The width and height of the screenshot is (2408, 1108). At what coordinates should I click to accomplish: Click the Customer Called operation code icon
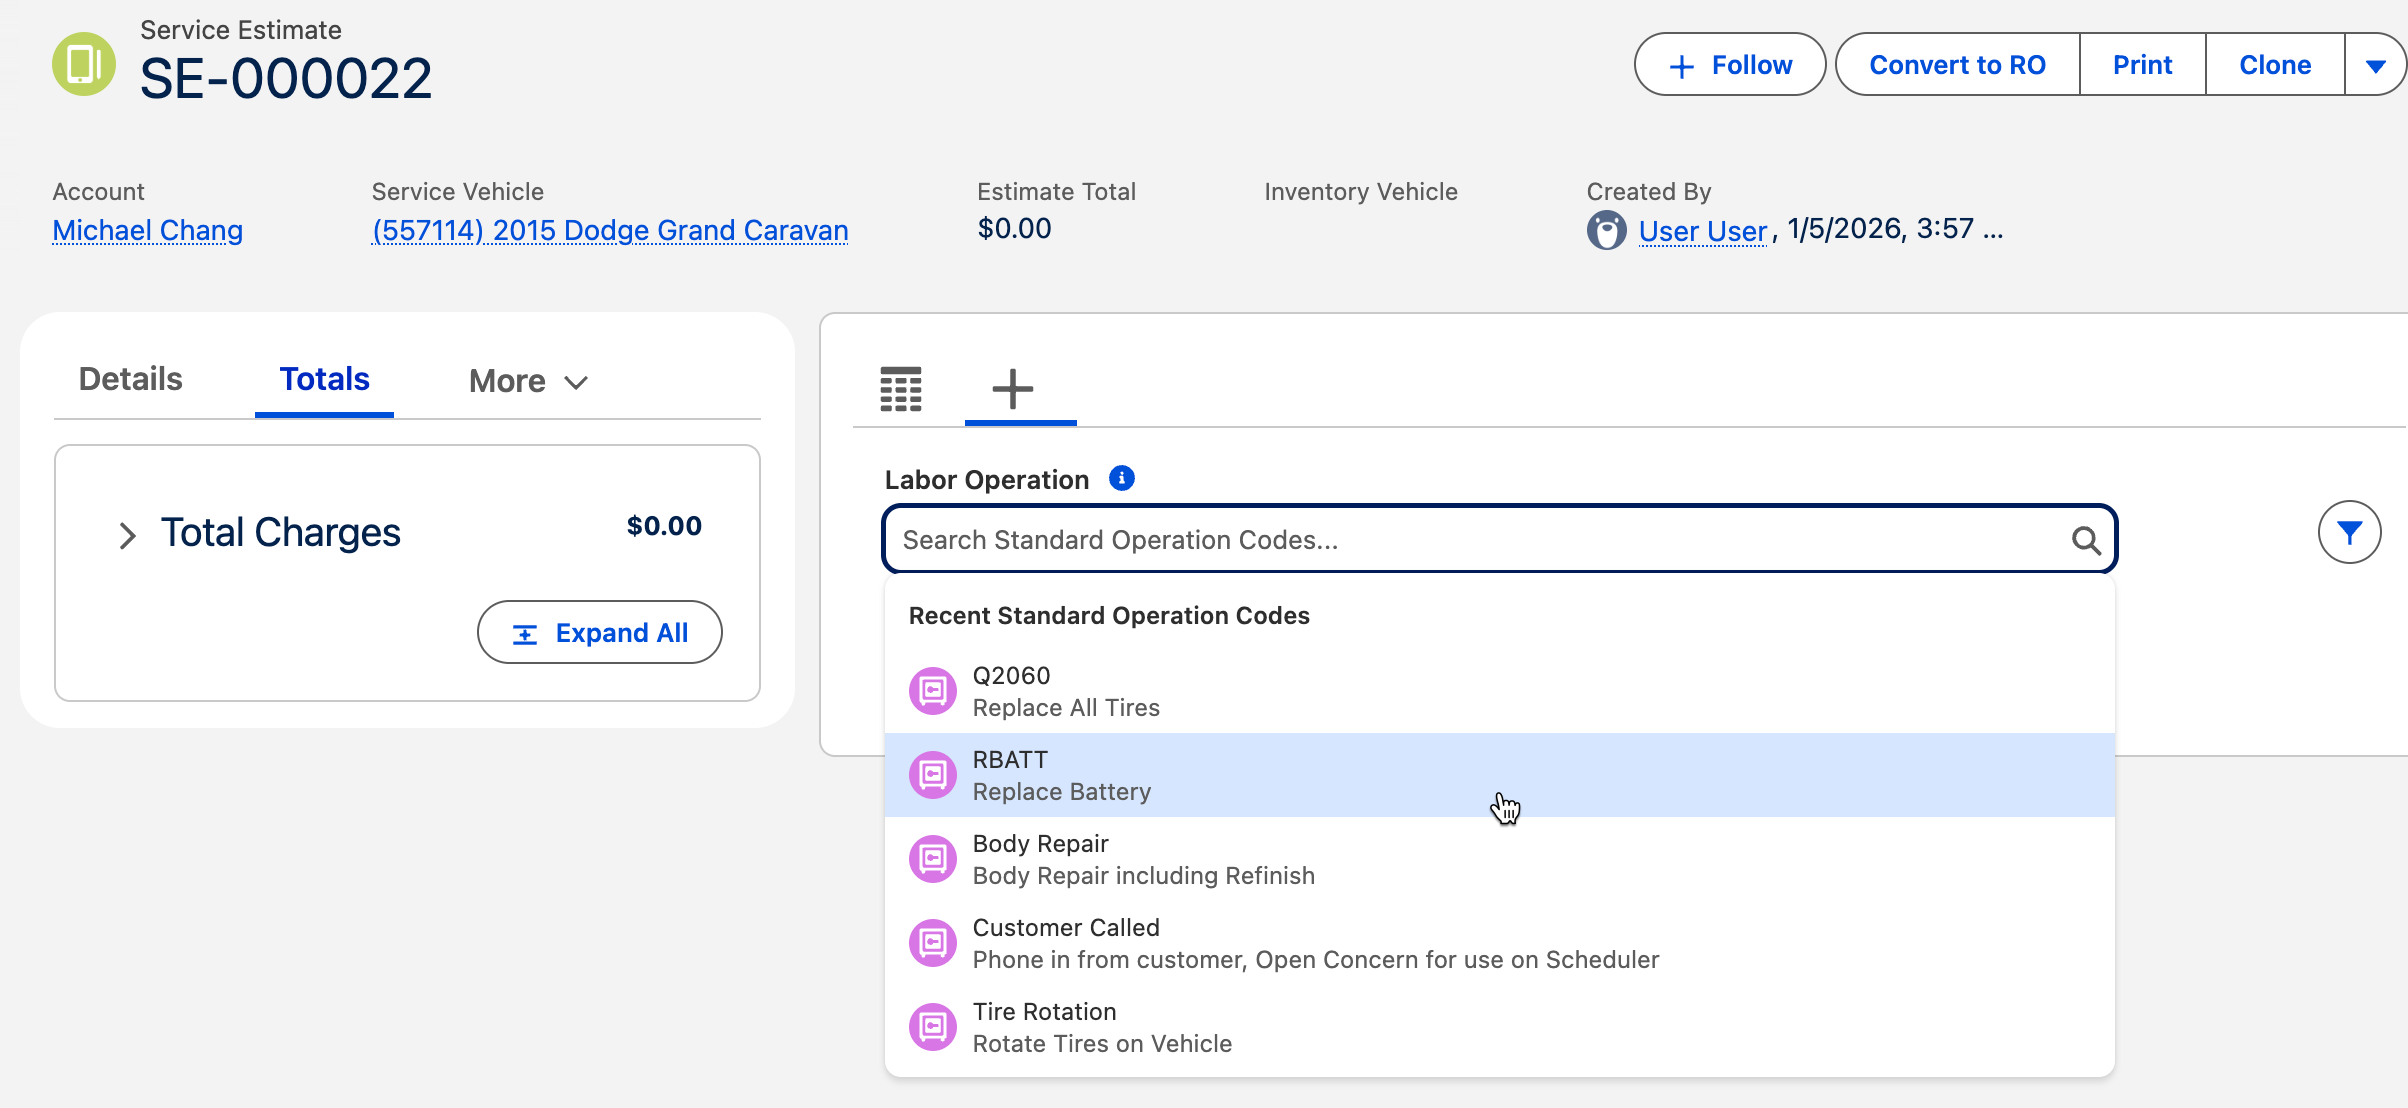tap(932, 943)
